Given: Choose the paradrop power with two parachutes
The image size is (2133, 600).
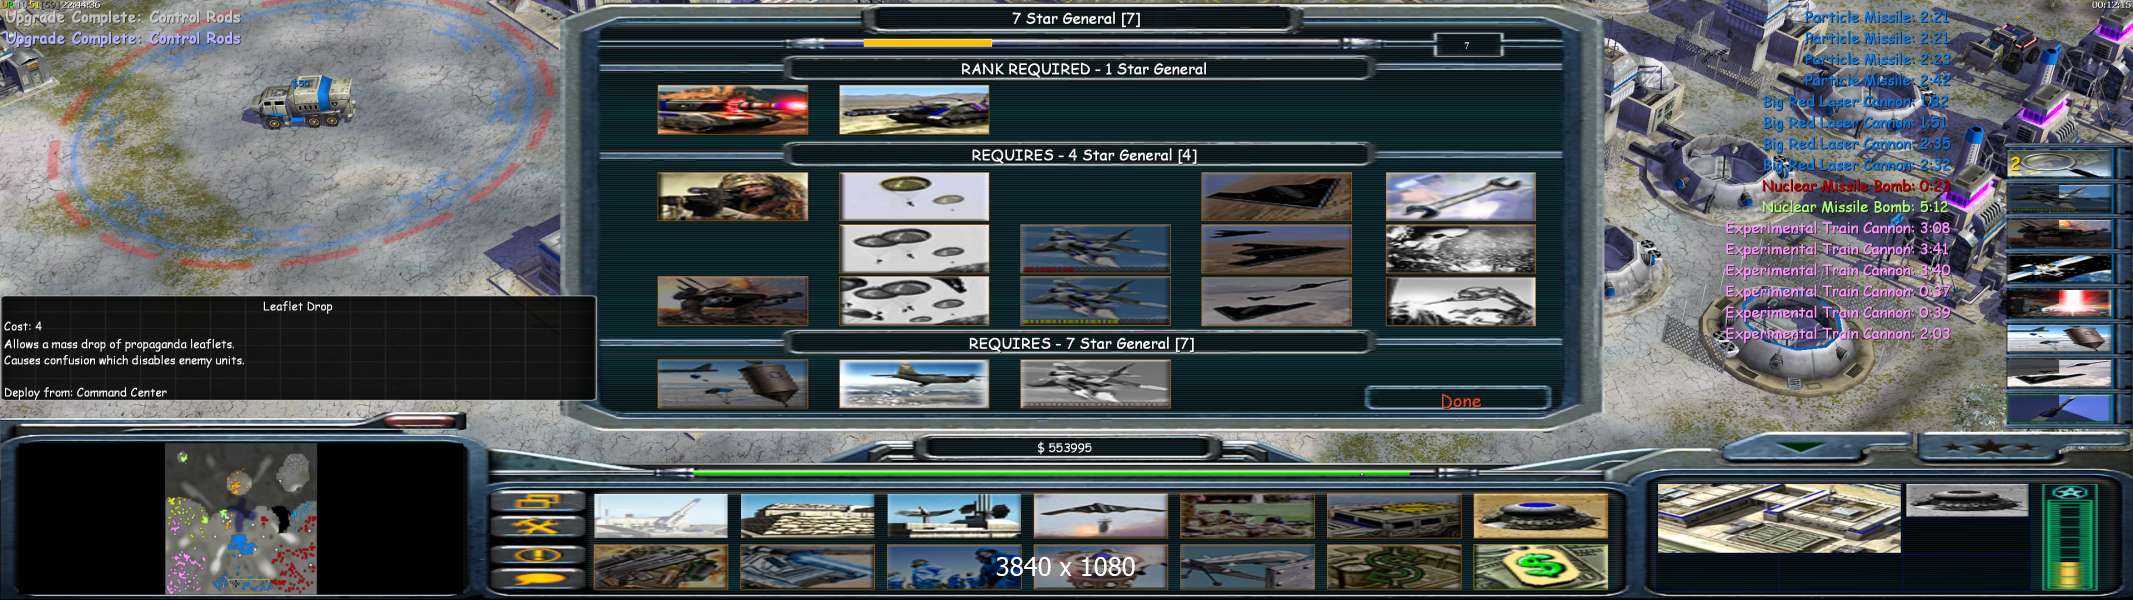Looking at the screenshot, I should (914, 196).
